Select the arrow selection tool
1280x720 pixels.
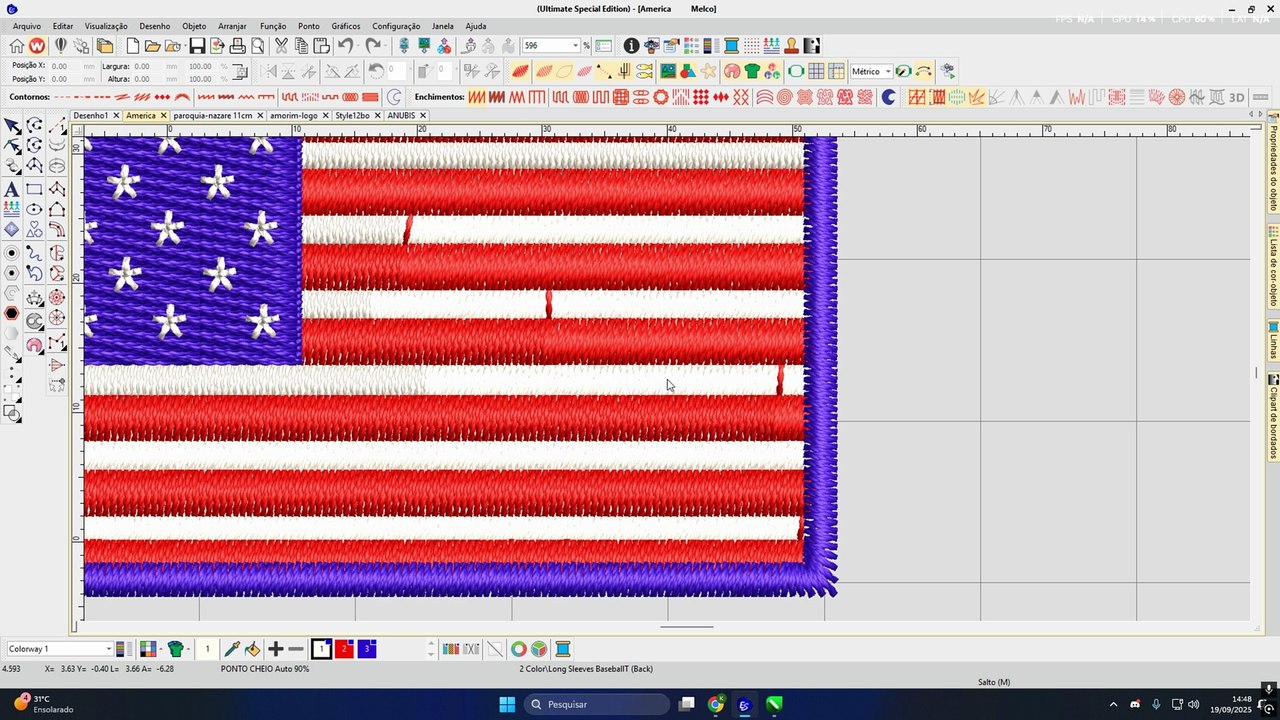[x=12, y=126]
